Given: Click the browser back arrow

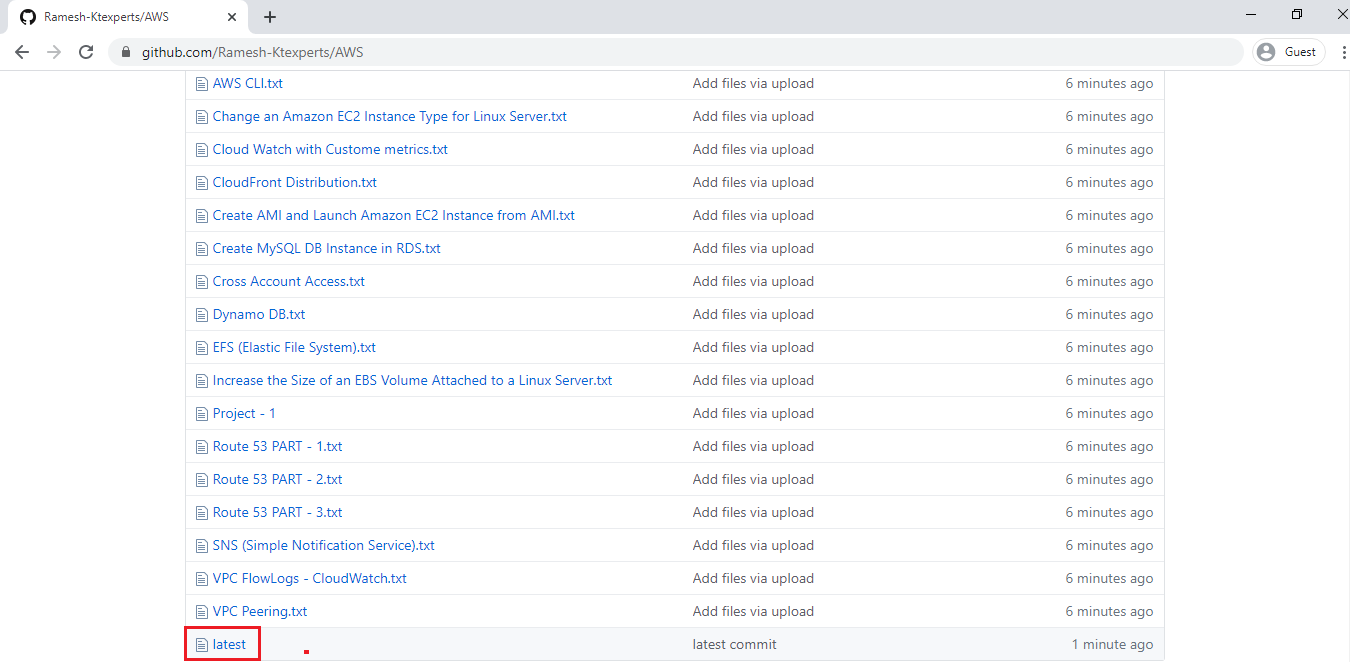Looking at the screenshot, I should 22,52.
